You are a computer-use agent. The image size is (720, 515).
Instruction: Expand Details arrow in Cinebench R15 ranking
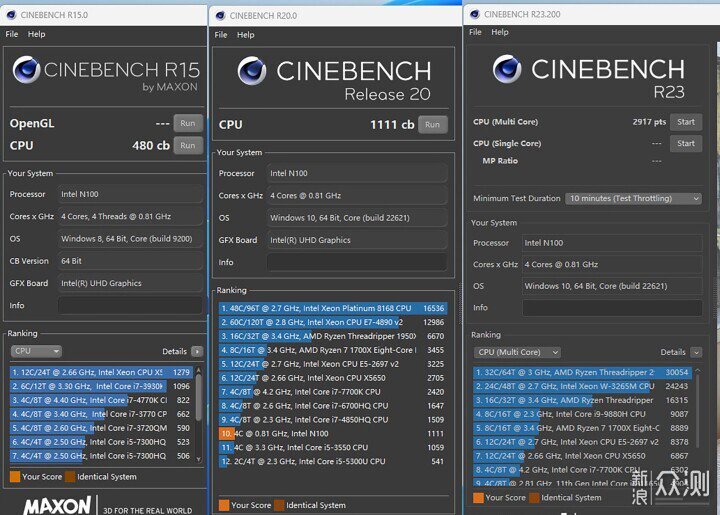197,352
